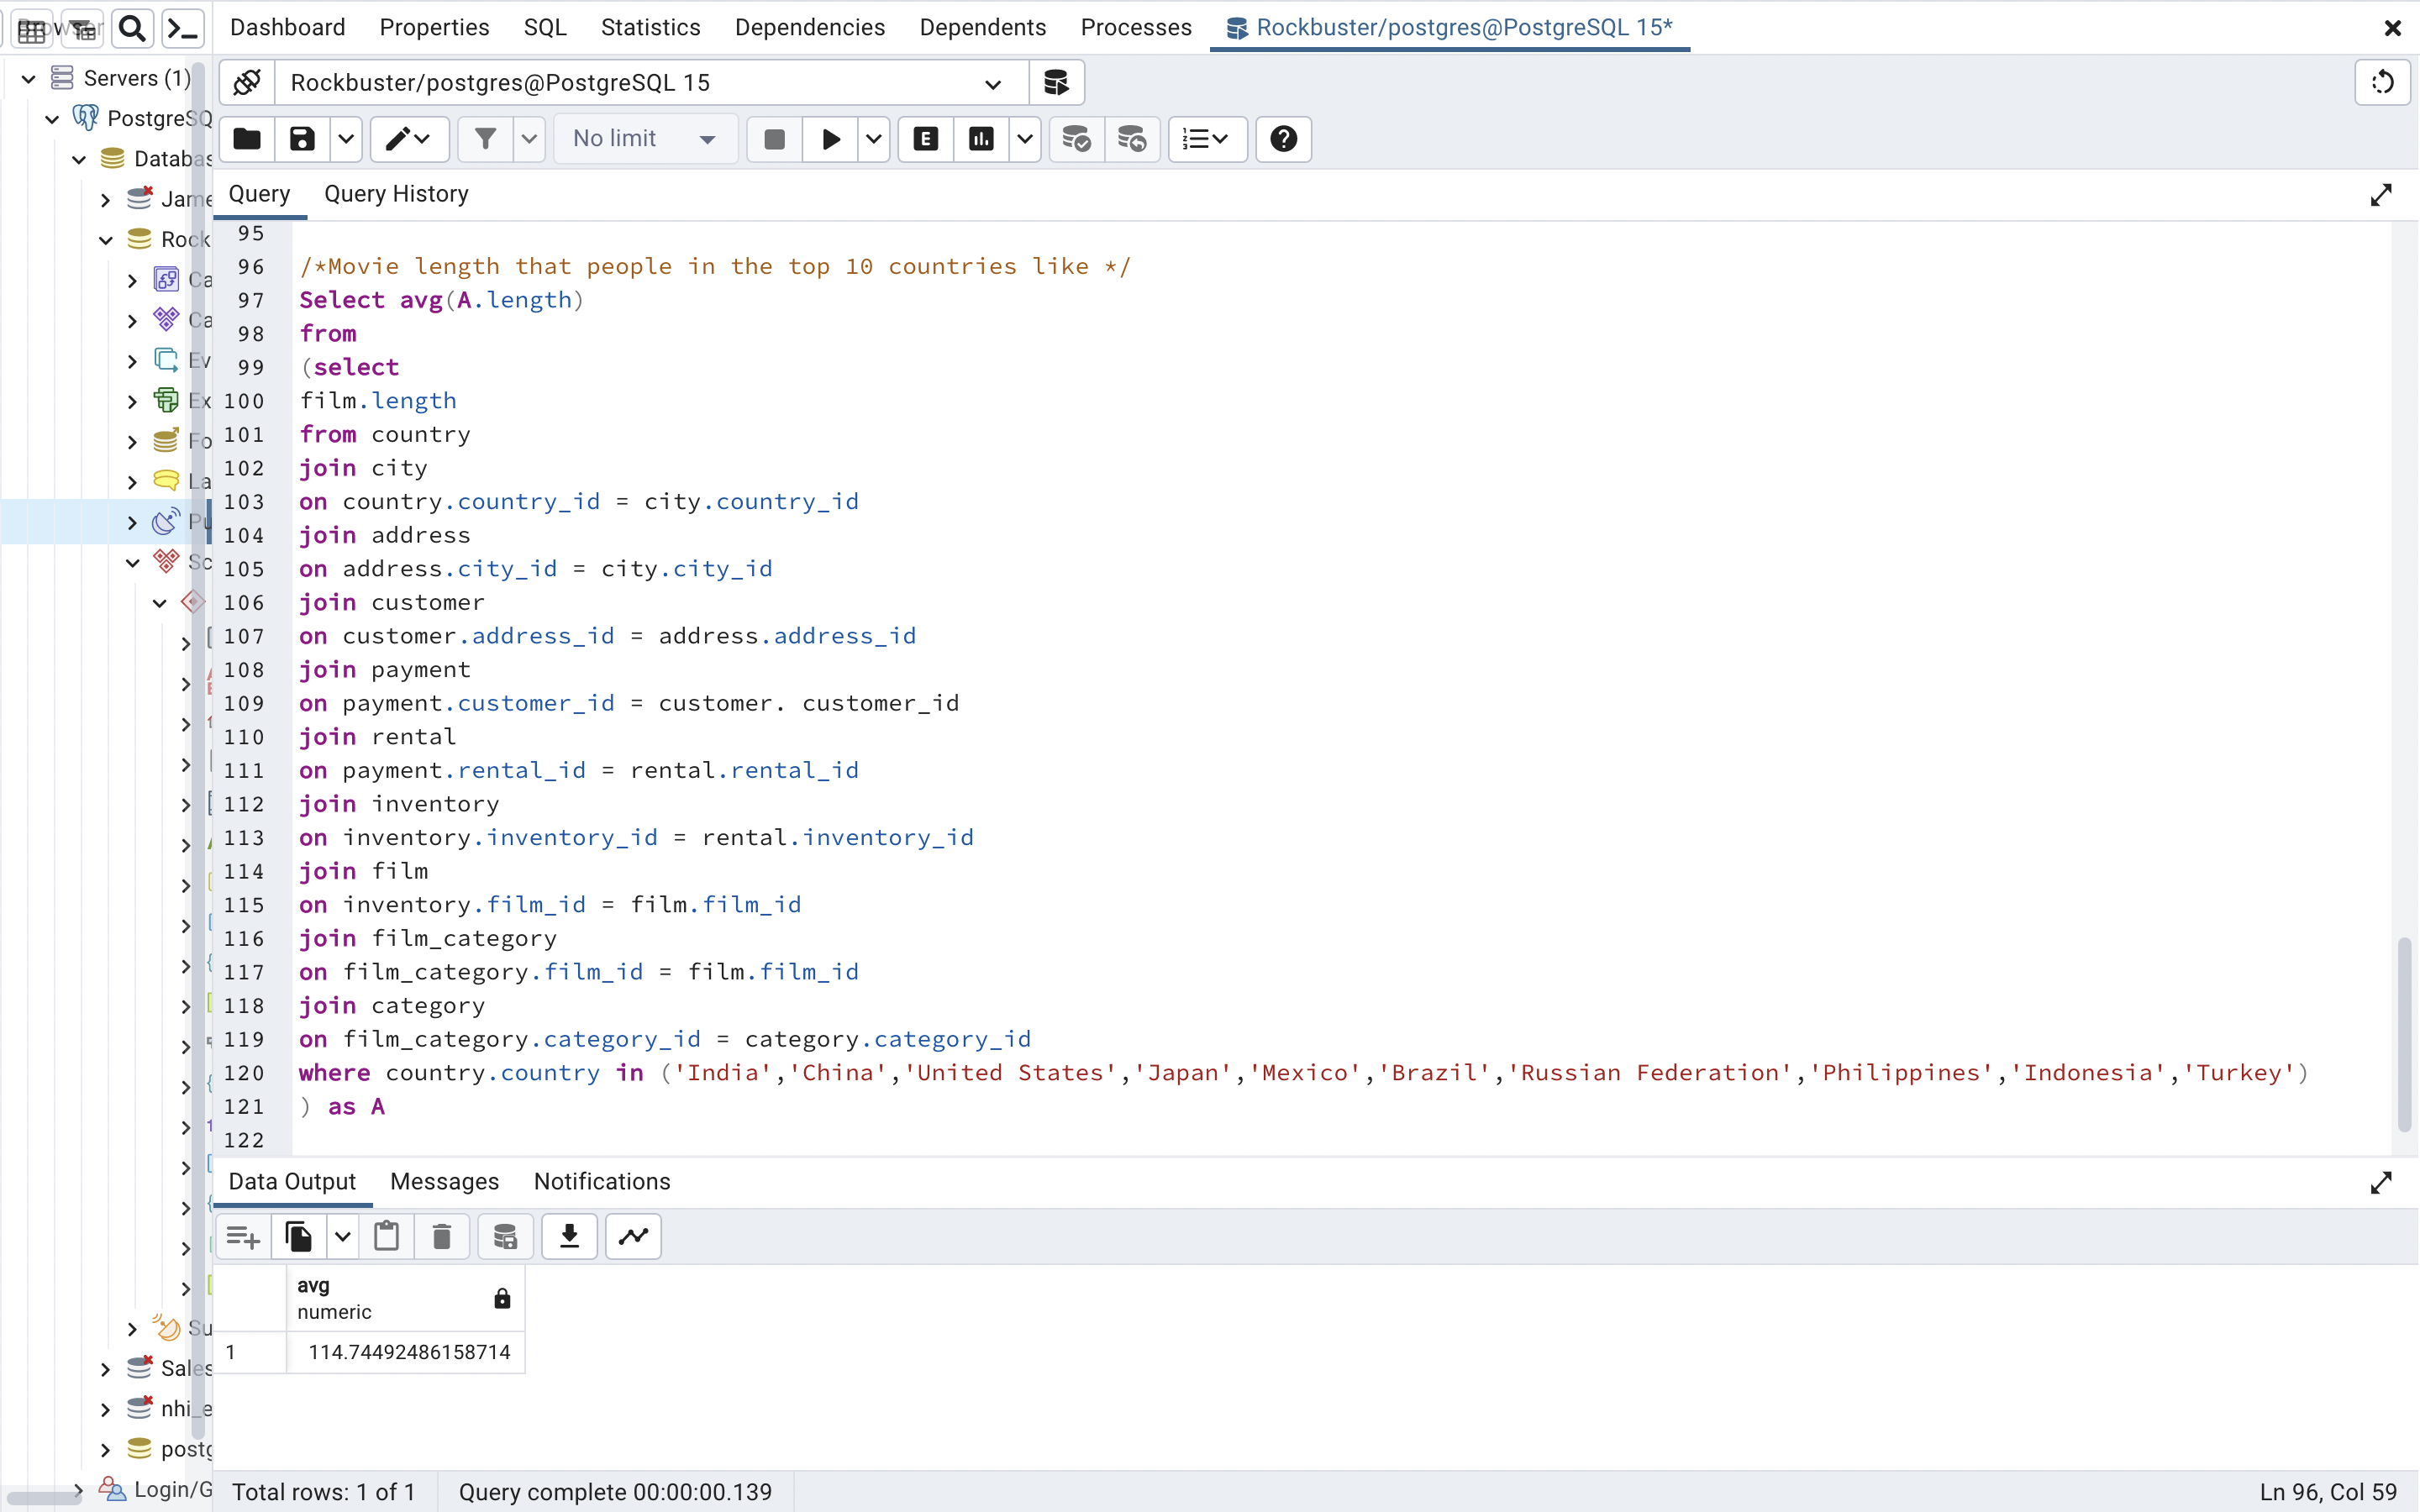Click the Execute query play button
This screenshot has height=1512, width=2420.
pyautogui.click(x=830, y=139)
